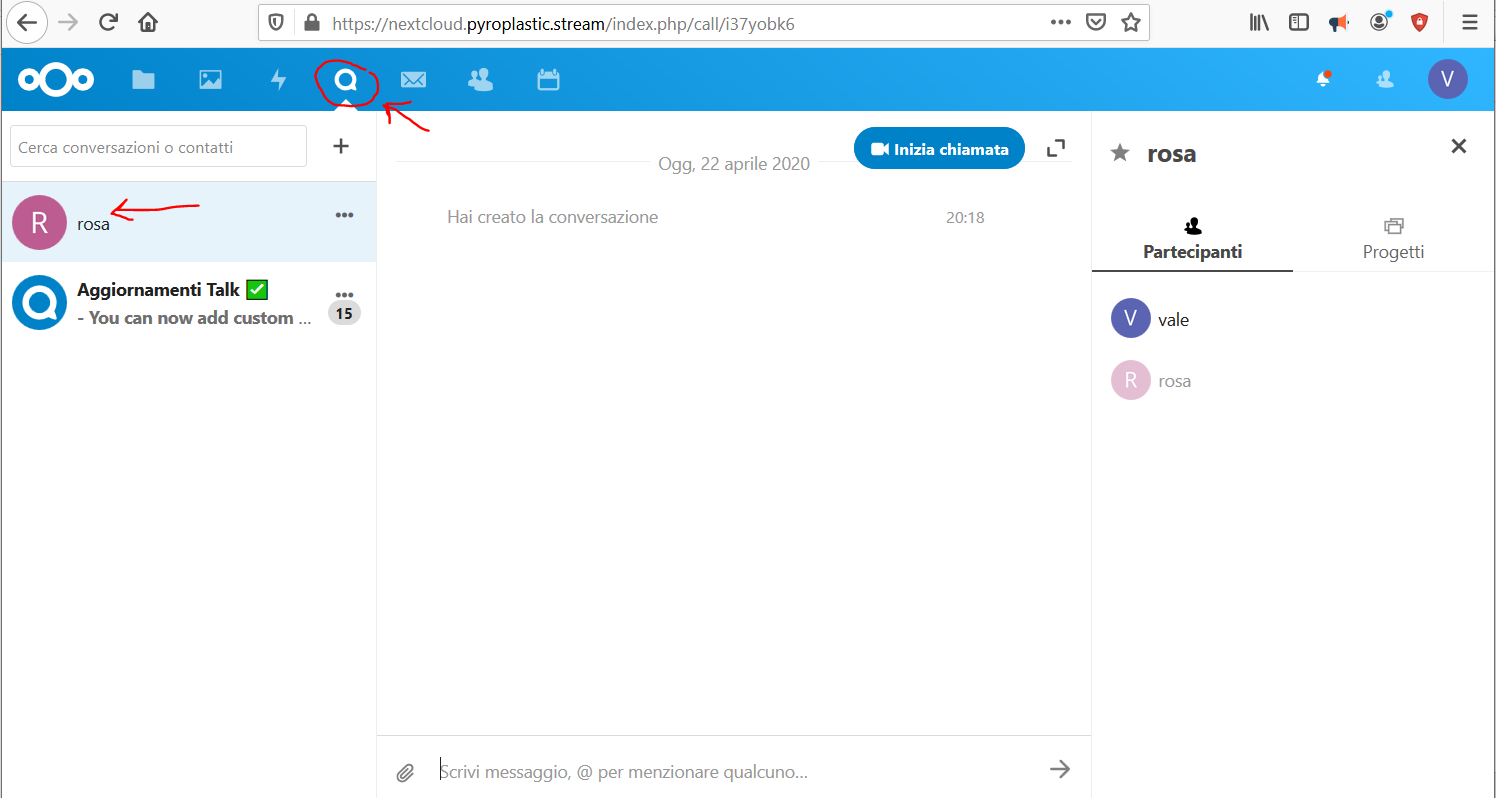
Task: Toggle the bookmark star in the address bar
Action: (1131, 22)
